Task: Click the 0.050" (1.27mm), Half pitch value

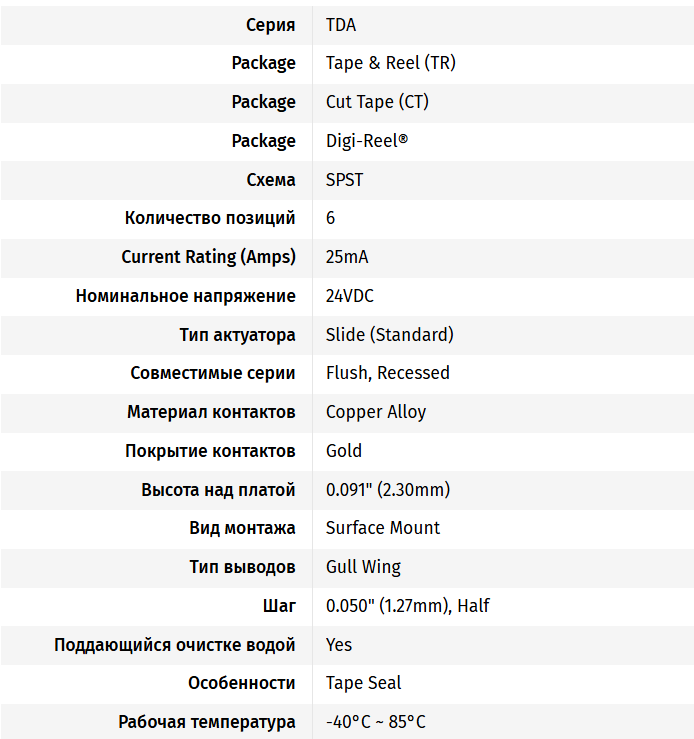Action: click(x=408, y=606)
